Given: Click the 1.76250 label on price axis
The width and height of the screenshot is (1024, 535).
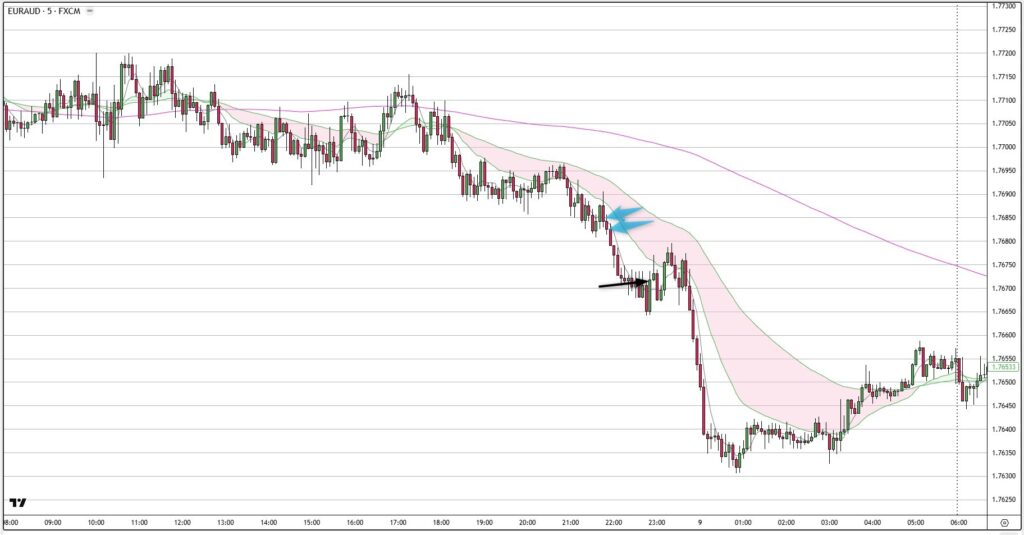Looking at the screenshot, I should (1003, 499).
